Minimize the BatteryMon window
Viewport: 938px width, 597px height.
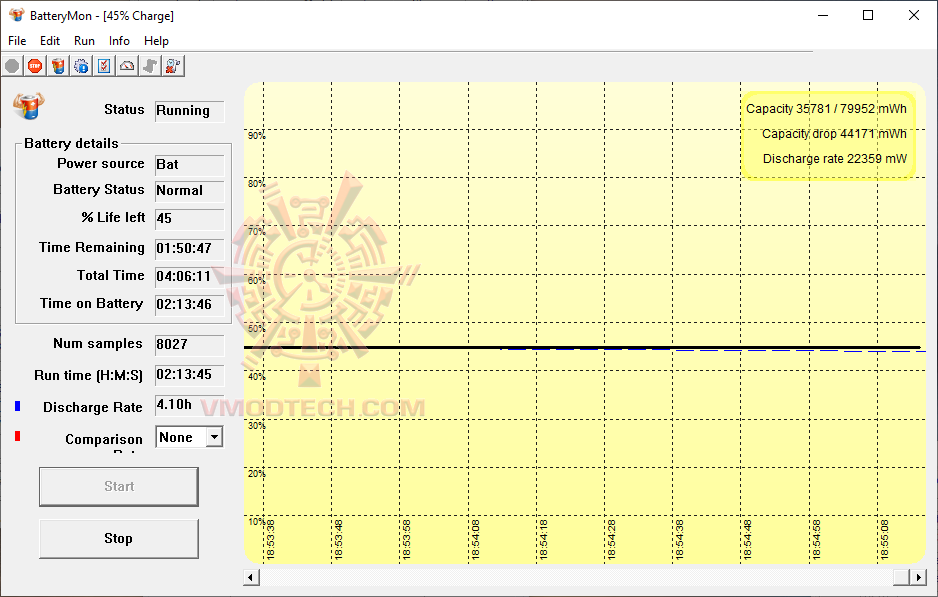pyautogui.click(x=823, y=16)
